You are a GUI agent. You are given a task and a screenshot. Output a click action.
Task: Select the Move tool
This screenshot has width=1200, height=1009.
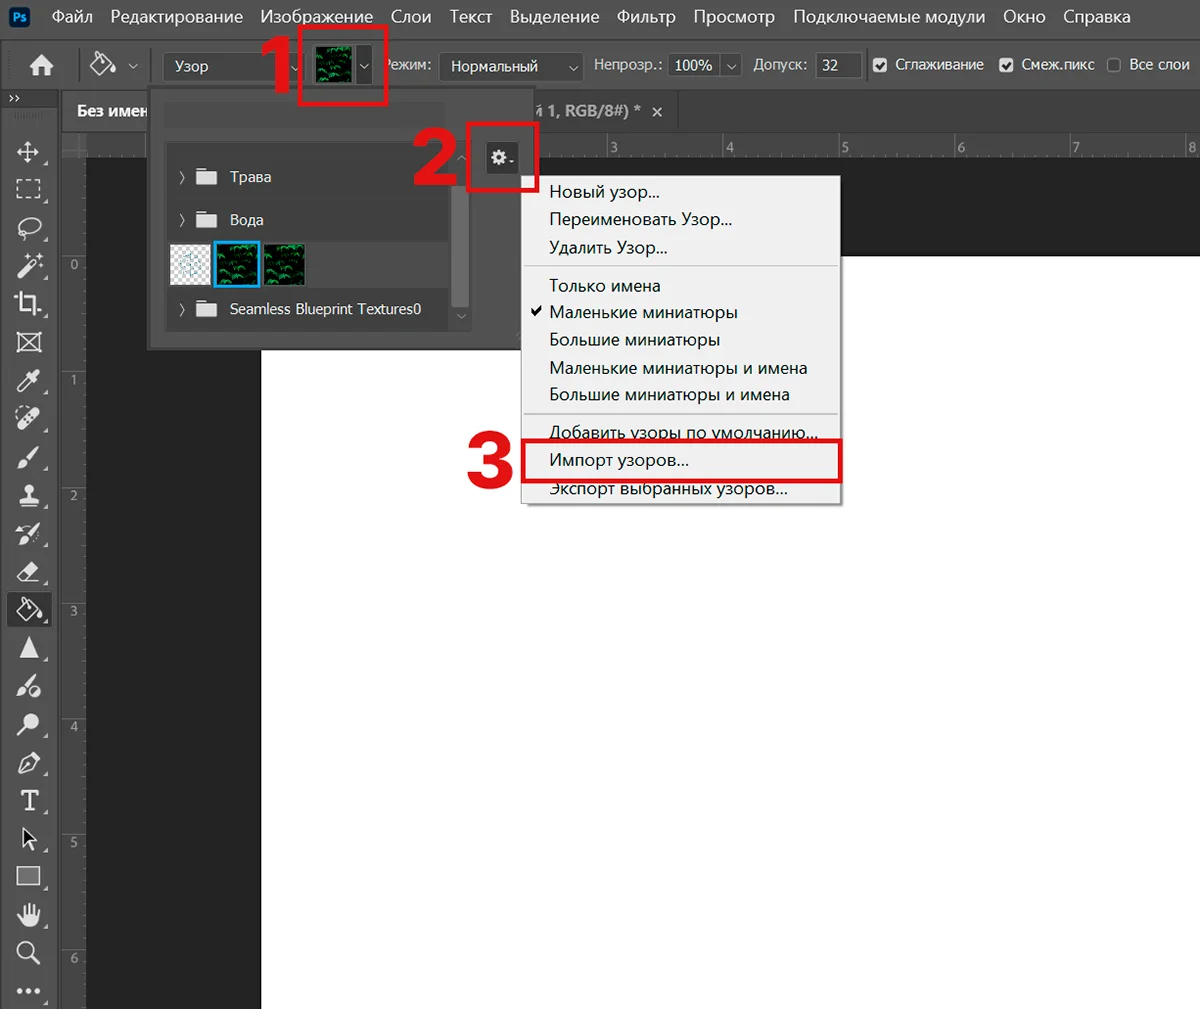(29, 152)
